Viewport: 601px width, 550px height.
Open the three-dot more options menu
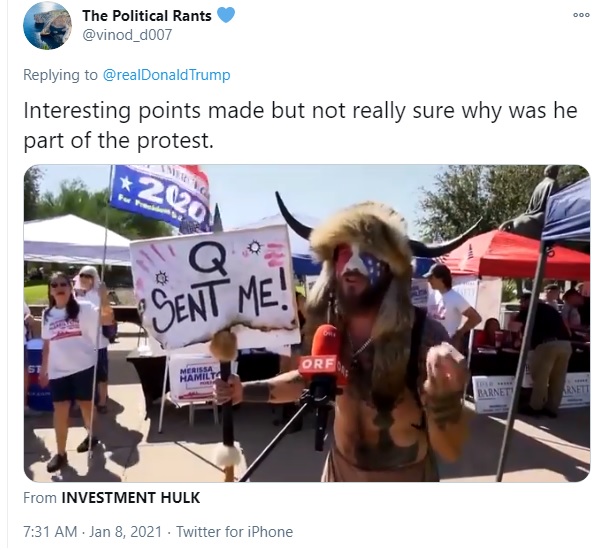click(x=581, y=15)
